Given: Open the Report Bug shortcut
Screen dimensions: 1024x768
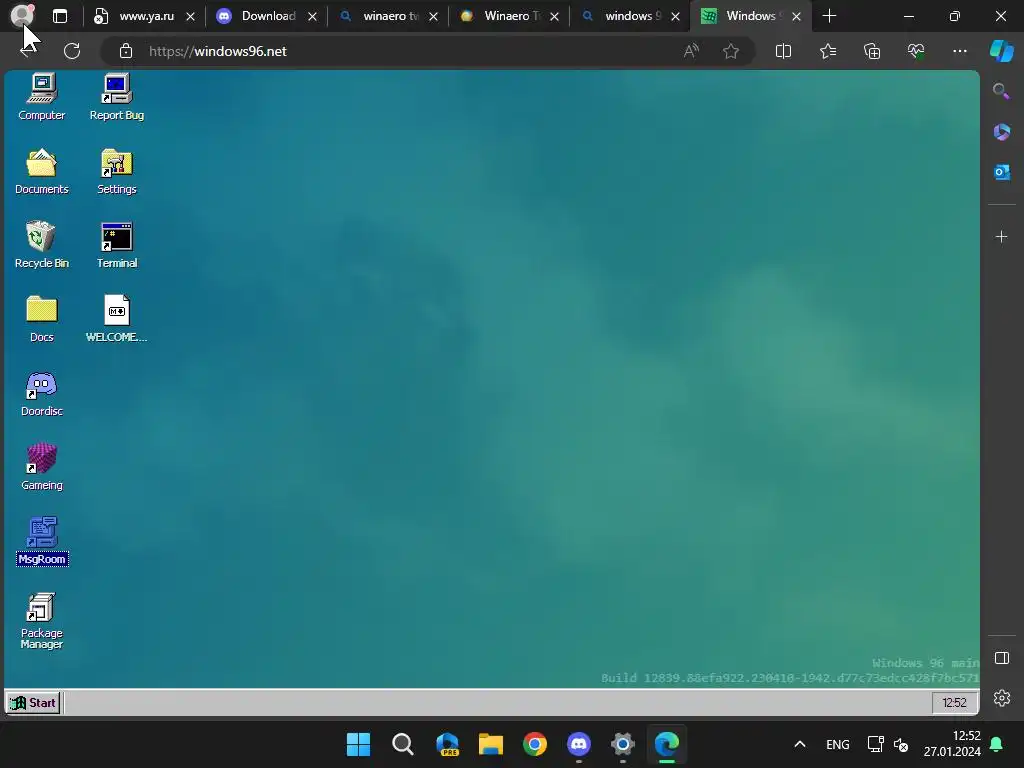Looking at the screenshot, I should [x=117, y=97].
